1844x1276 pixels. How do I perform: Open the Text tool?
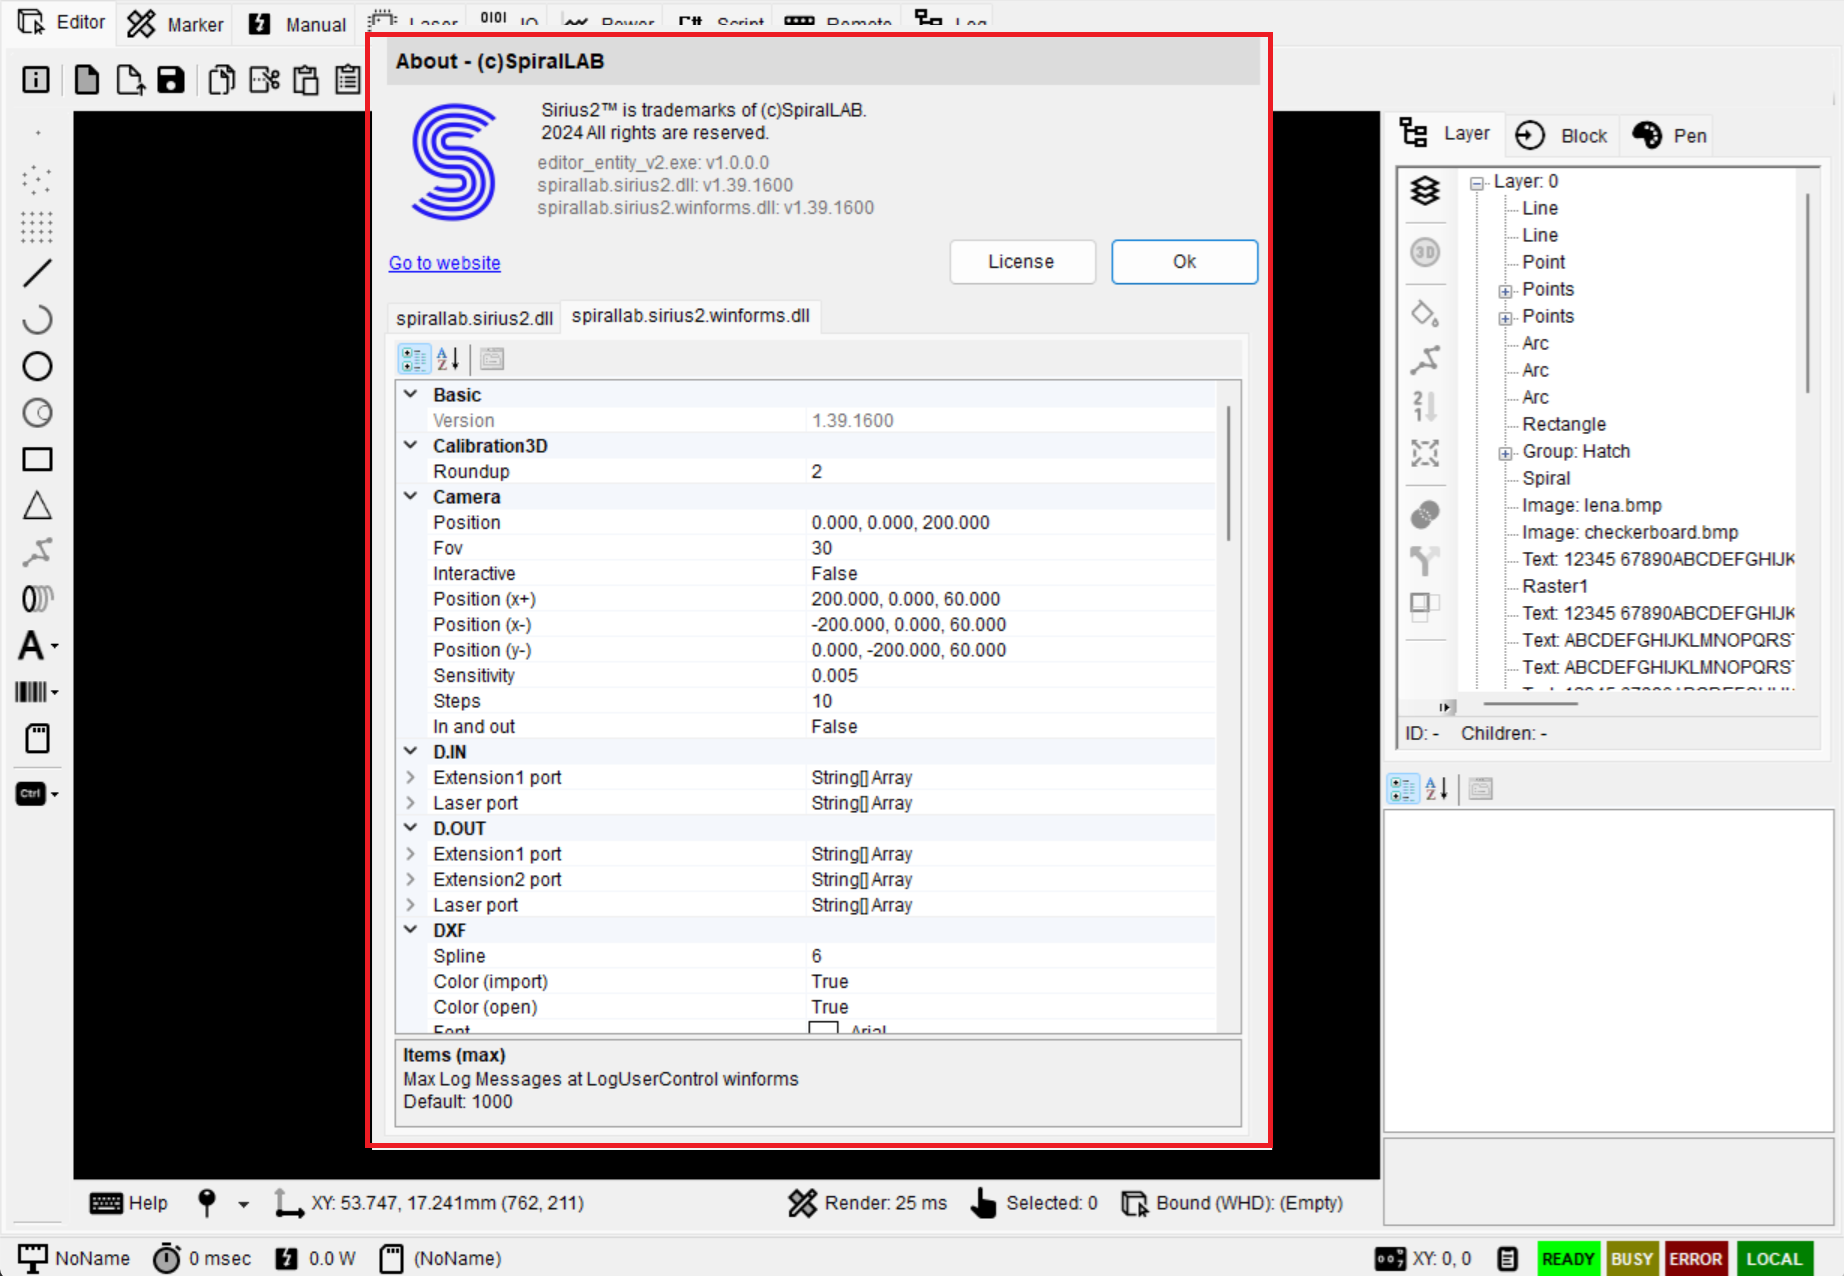coord(37,645)
